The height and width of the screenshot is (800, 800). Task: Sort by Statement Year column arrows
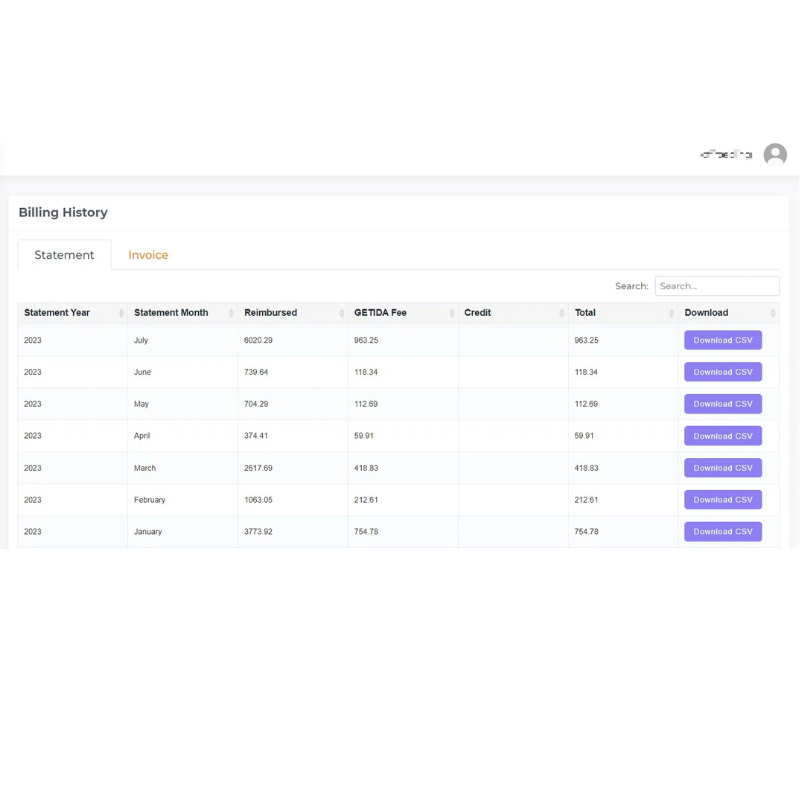click(121, 313)
